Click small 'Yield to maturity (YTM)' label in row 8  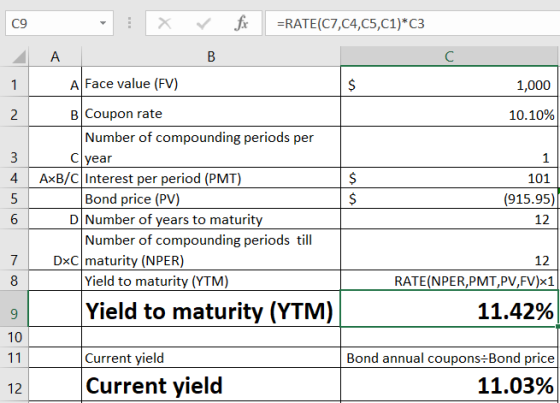211,280
